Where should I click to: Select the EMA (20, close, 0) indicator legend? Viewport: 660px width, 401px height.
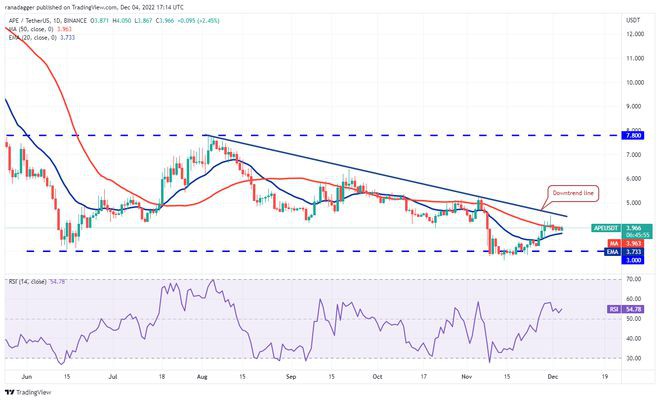(x=32, y=38)
